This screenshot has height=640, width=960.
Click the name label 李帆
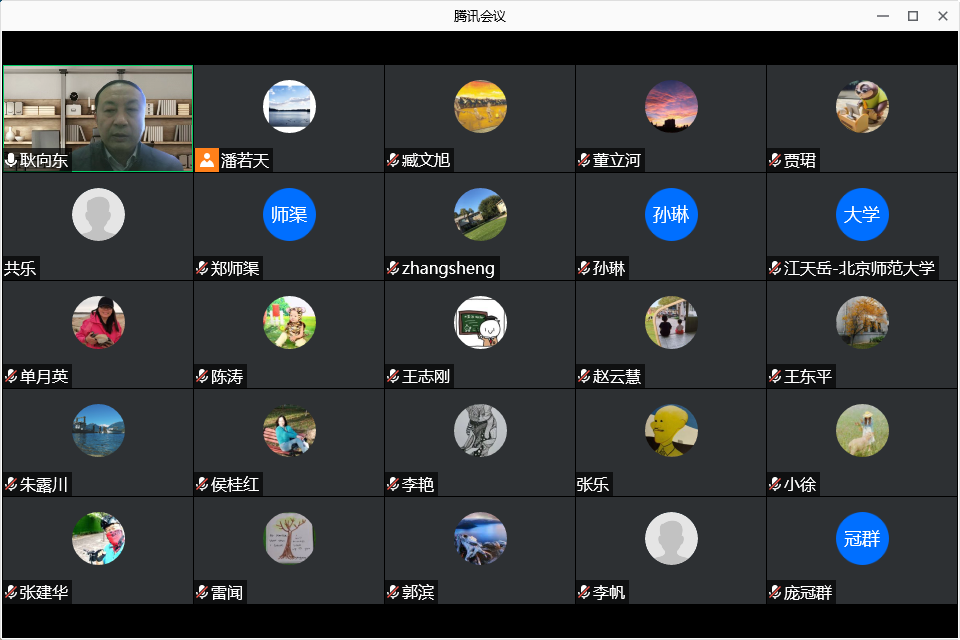coord(609,592)
